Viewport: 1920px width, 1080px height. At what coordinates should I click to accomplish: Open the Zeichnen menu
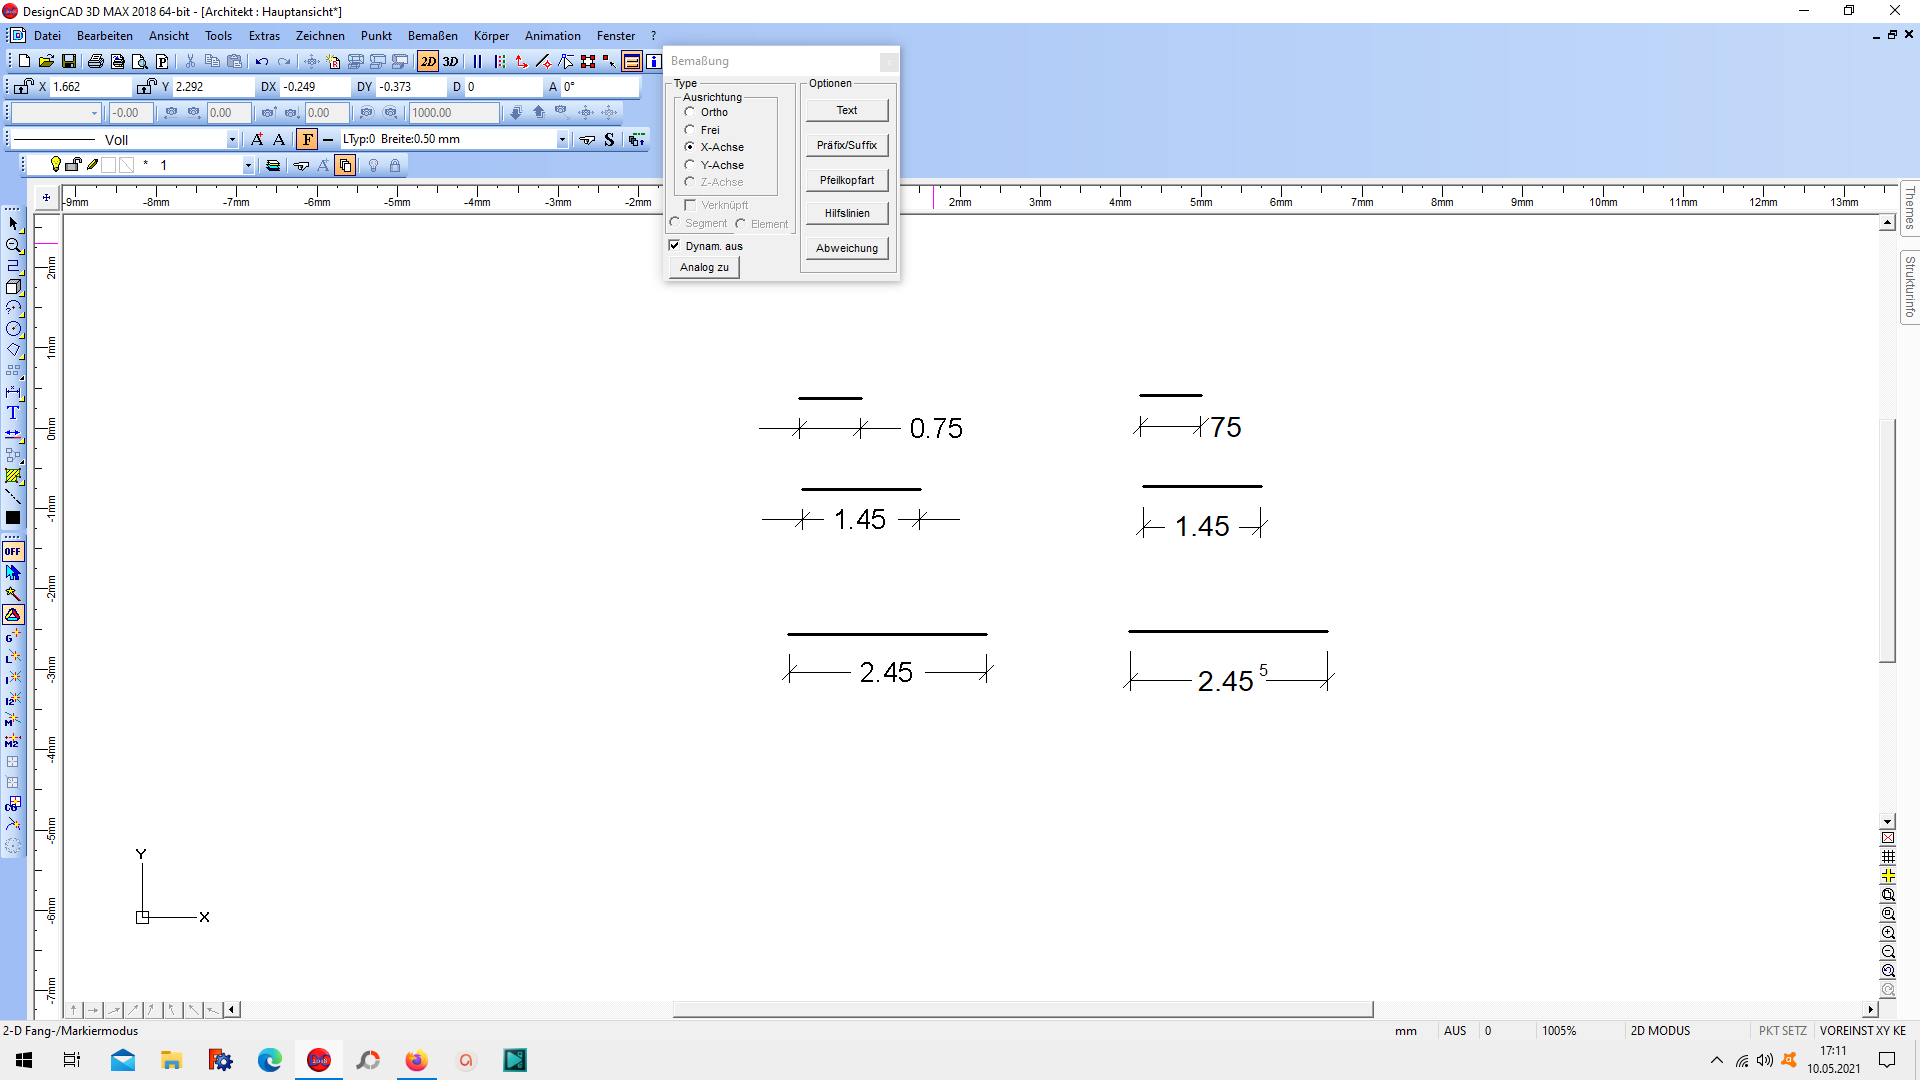tap(320, 35)
